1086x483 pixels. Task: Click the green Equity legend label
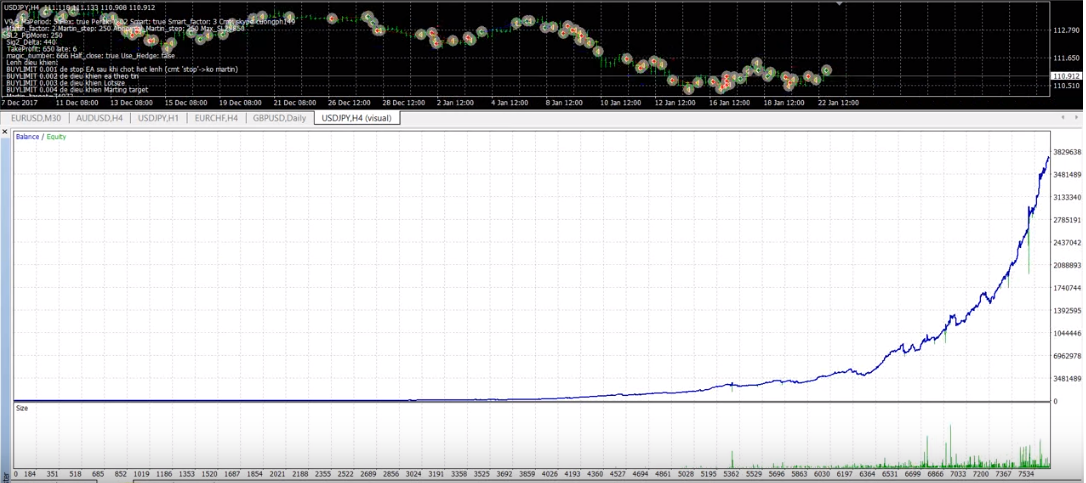tap(56, 136)
